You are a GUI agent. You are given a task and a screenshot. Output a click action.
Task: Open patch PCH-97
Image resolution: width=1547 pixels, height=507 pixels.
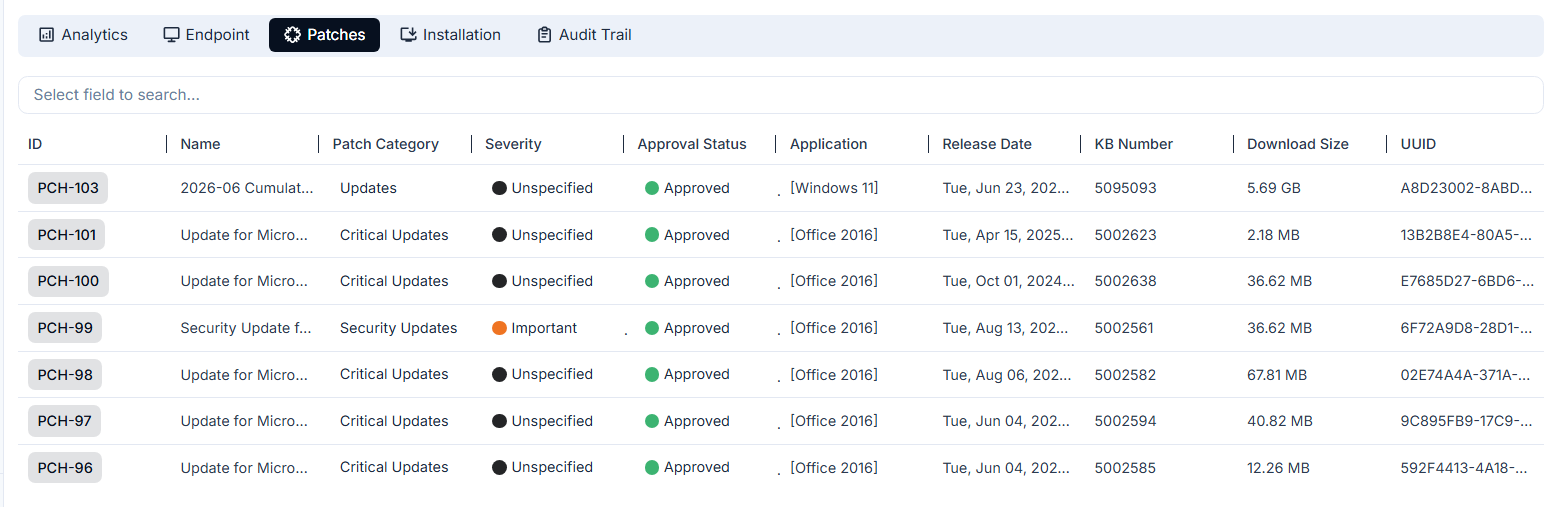pyautogui.click(x=65, y=421)
